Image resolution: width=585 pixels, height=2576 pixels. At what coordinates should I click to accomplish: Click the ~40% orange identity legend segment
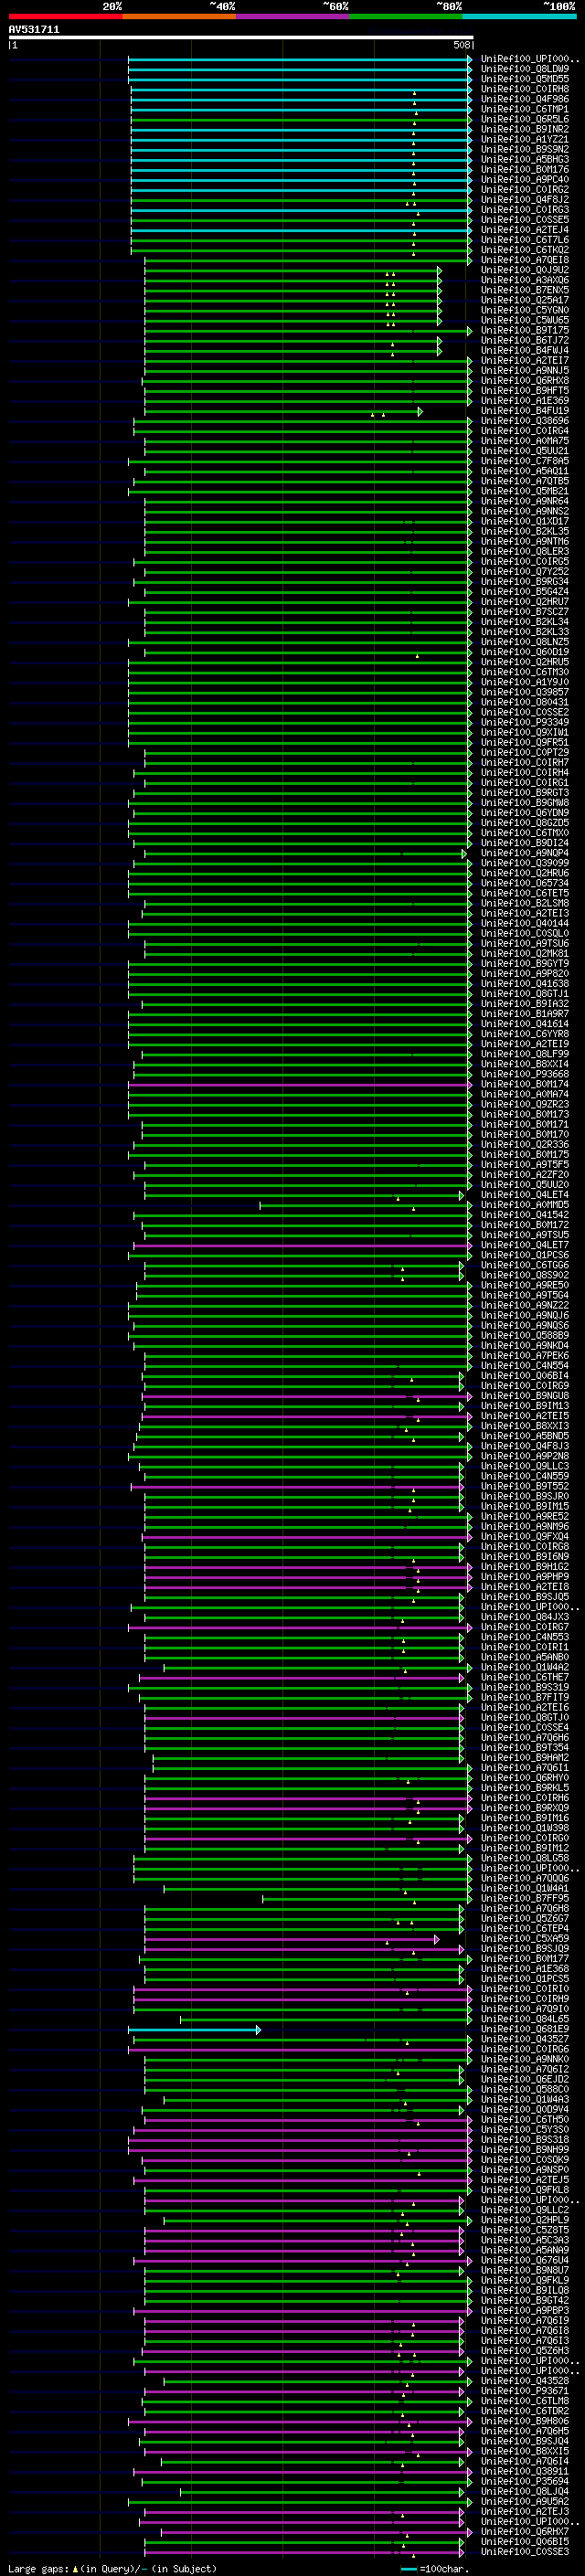coord(179,16)
